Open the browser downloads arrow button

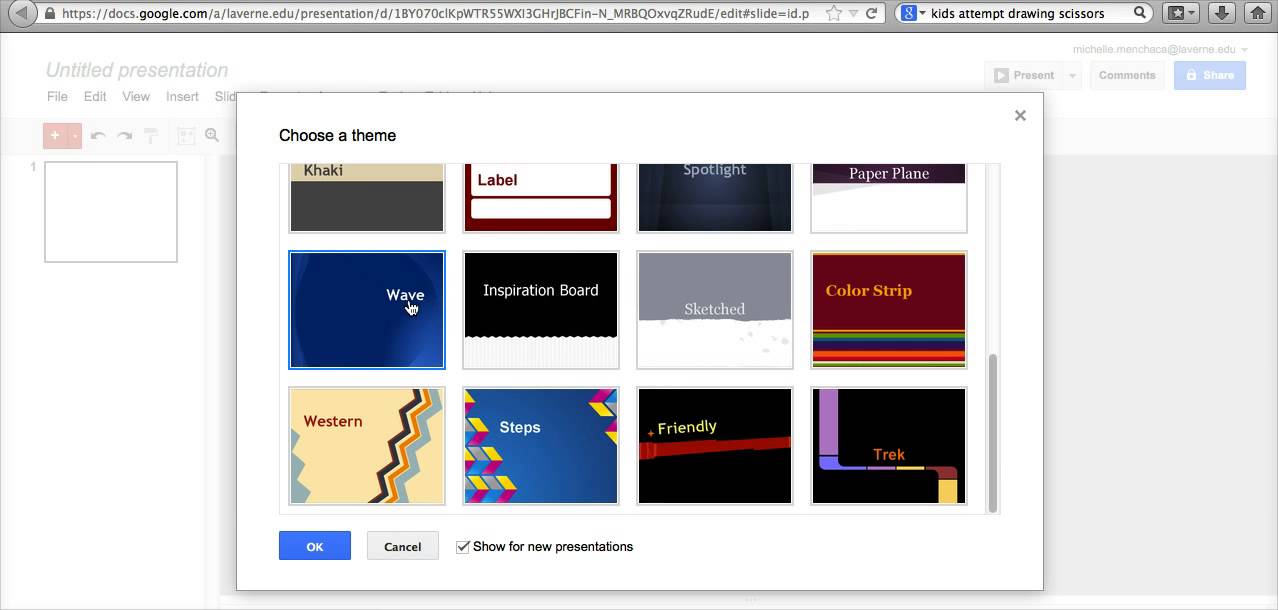[1221, 13]
